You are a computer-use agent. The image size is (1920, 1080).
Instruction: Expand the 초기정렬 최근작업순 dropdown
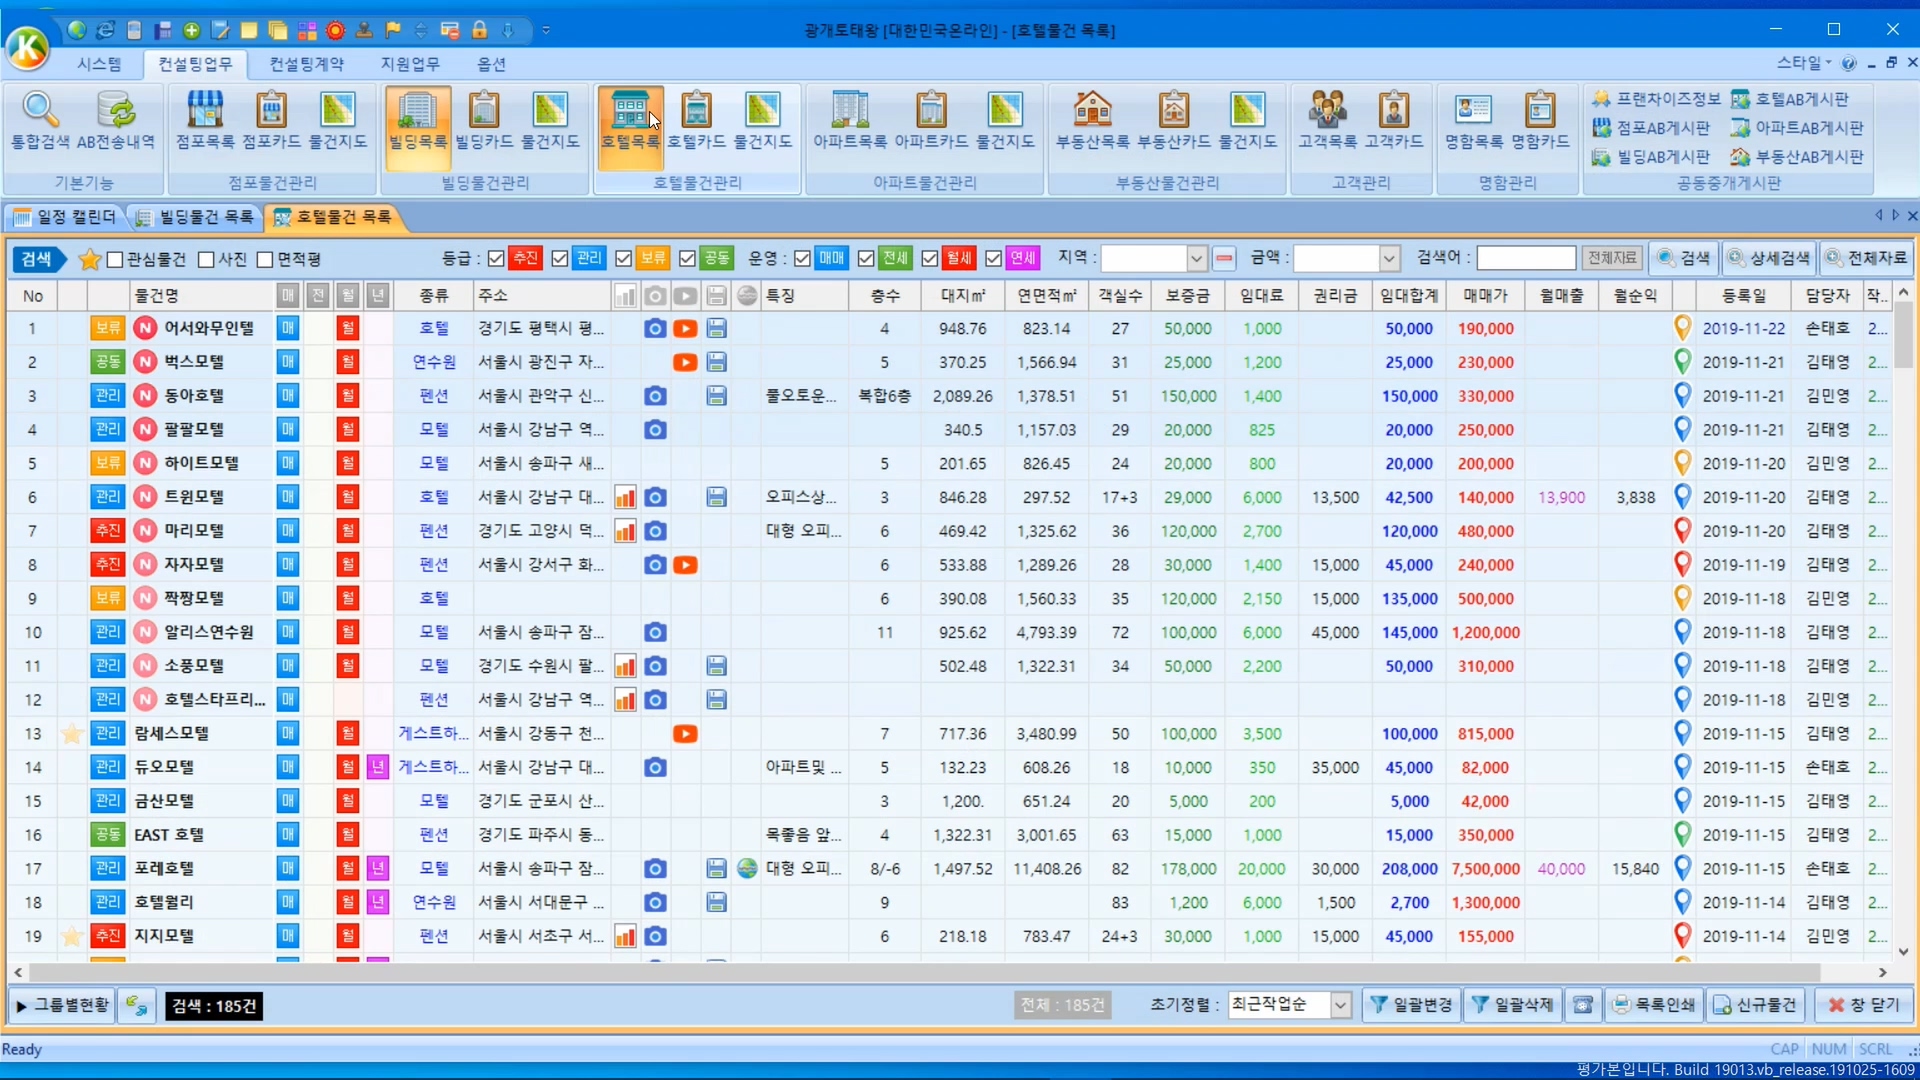1340,1005
